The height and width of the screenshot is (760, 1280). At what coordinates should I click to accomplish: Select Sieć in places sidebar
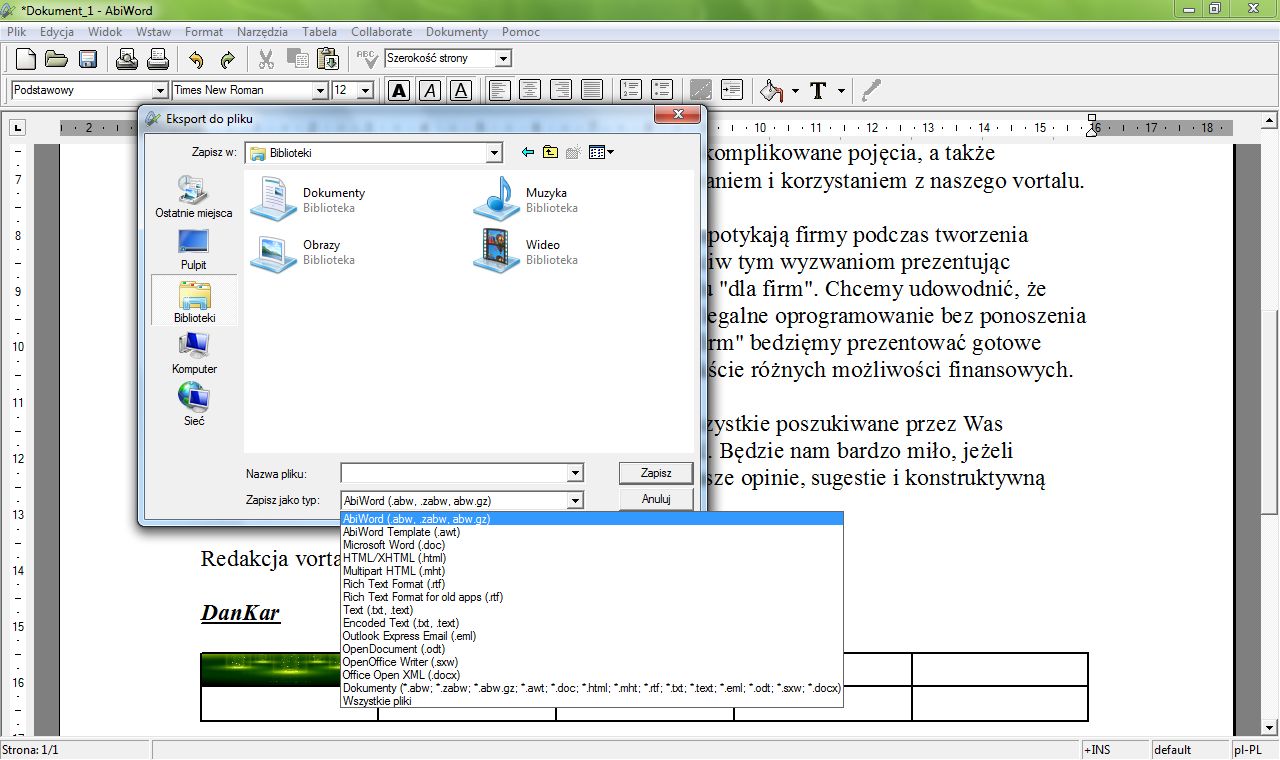(194, 405)
